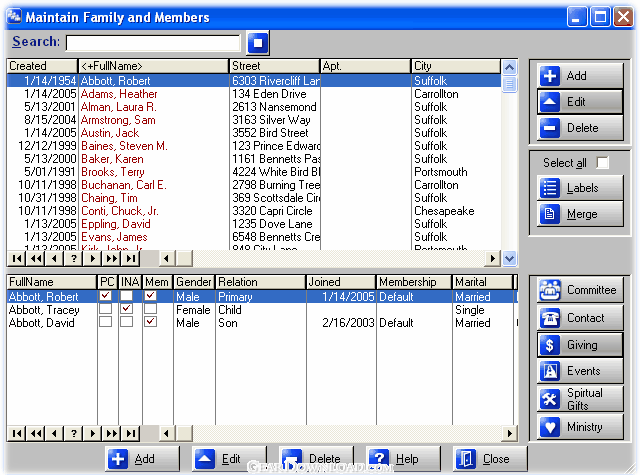Select the Conti, Chuck, Jr. family row
The height and width of the screenshot is (475, 640).
click(x=253, y=211)
